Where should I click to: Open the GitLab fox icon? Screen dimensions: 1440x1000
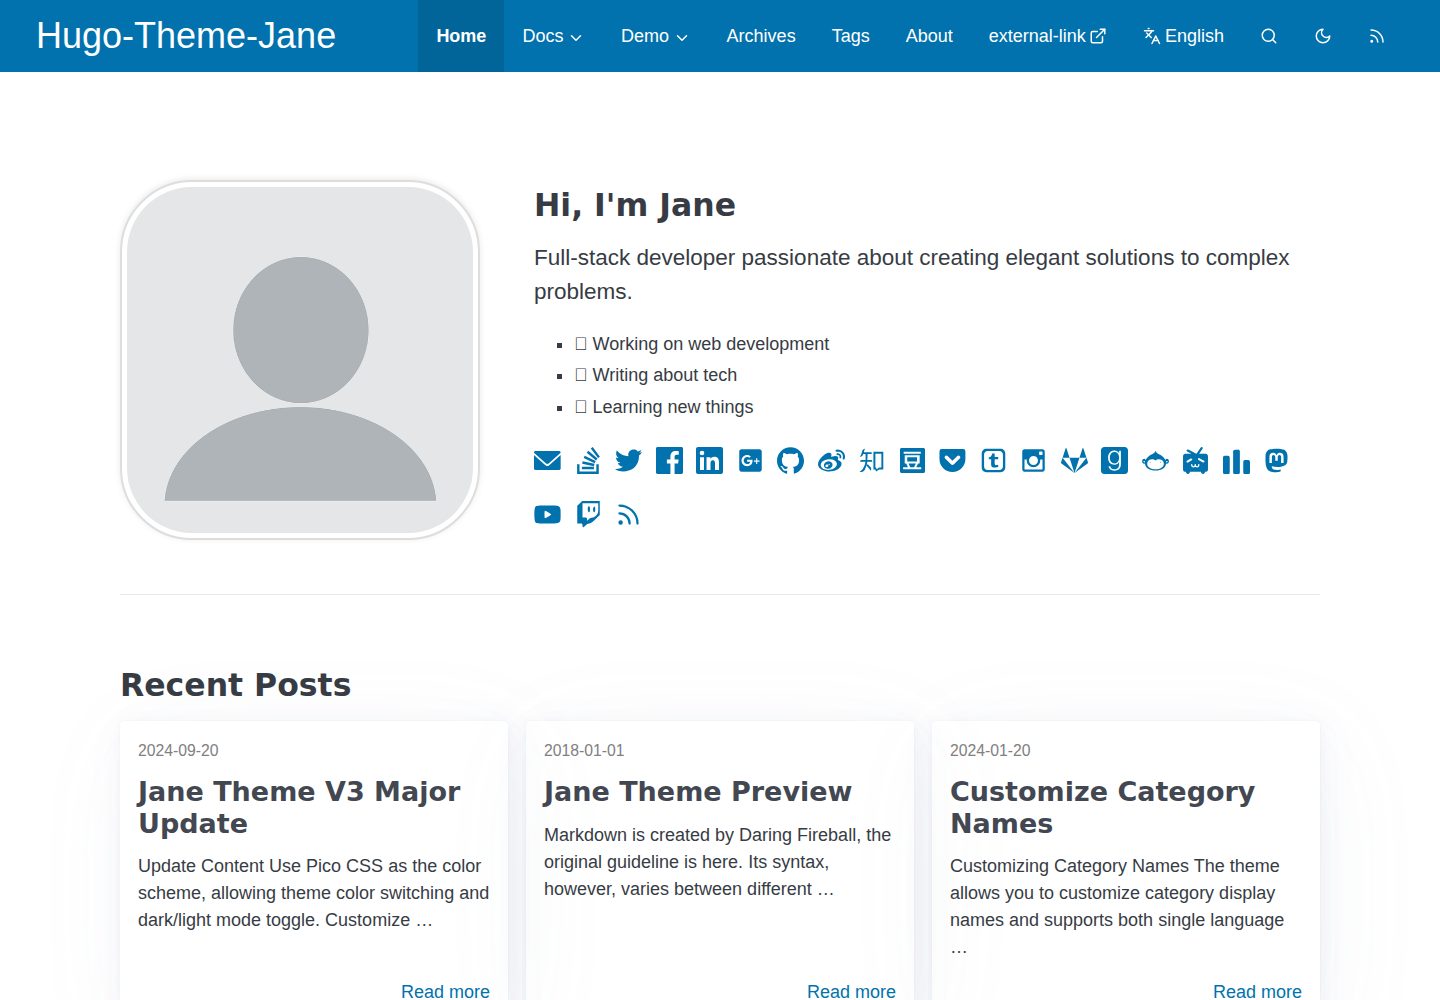click(1074, 461)
